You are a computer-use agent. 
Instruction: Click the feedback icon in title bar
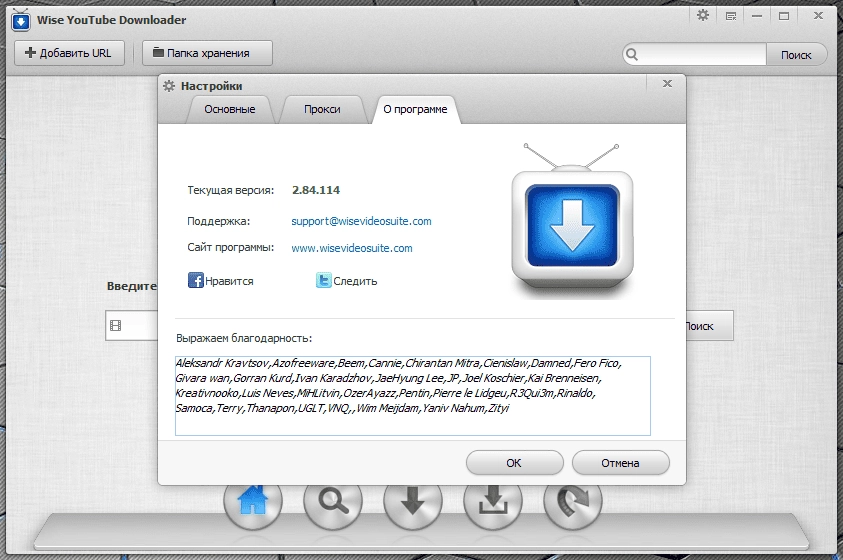731,16
